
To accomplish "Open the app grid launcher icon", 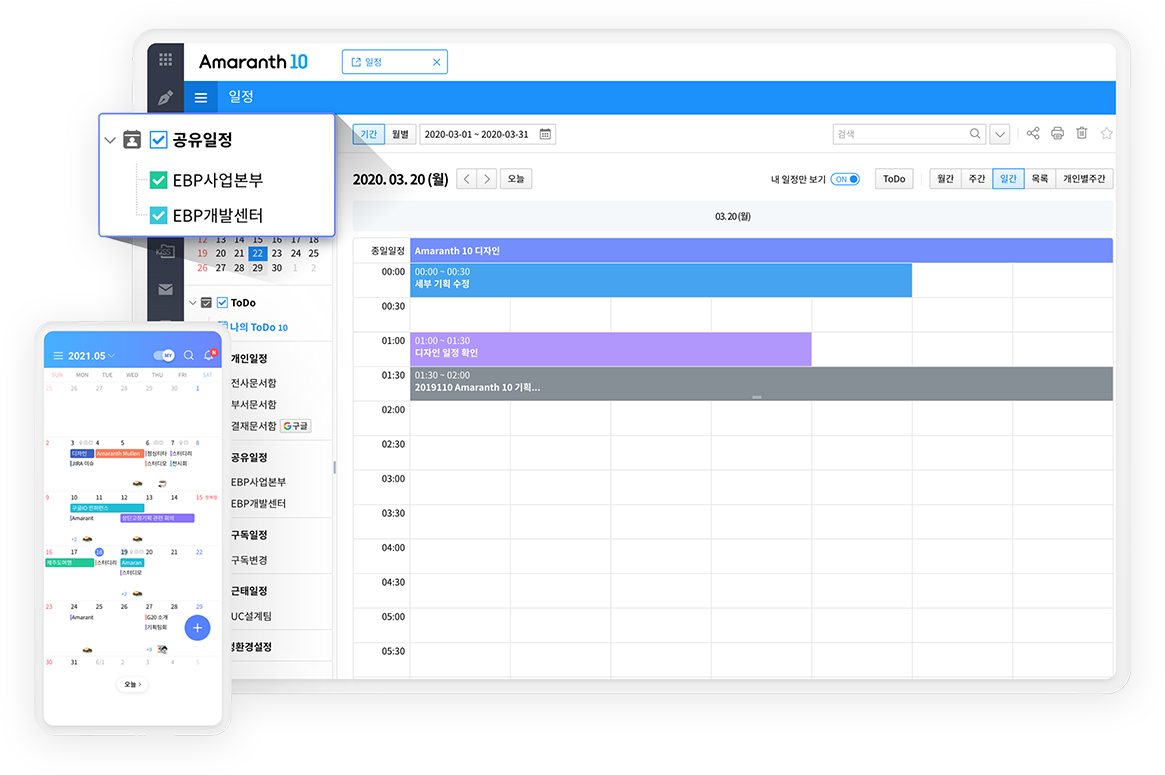I will pyautogui.click(x=166, y=59).
